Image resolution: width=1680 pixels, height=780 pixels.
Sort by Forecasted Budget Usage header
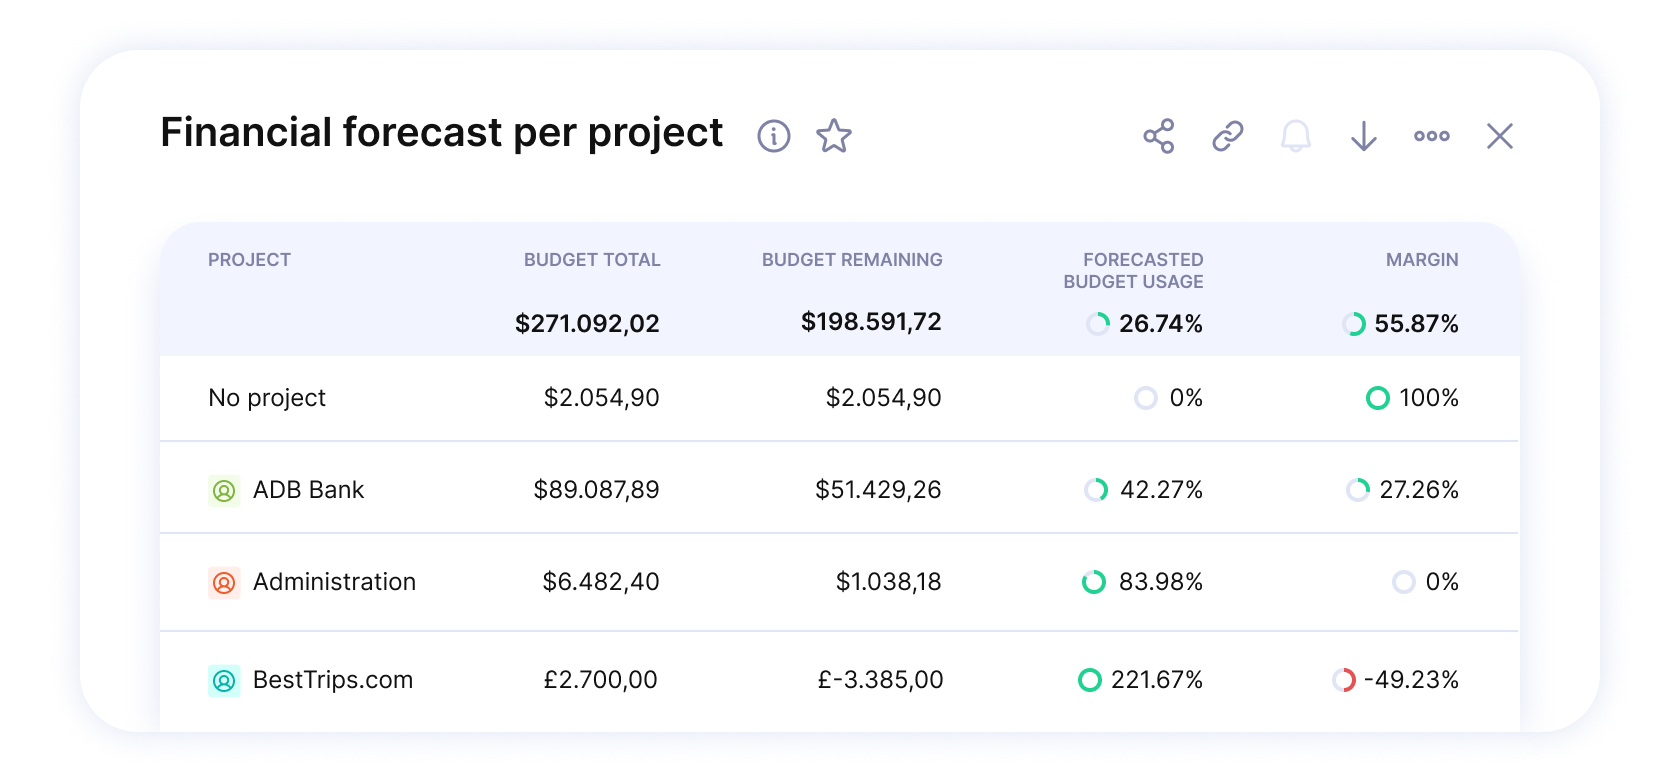pos(1133,271)
